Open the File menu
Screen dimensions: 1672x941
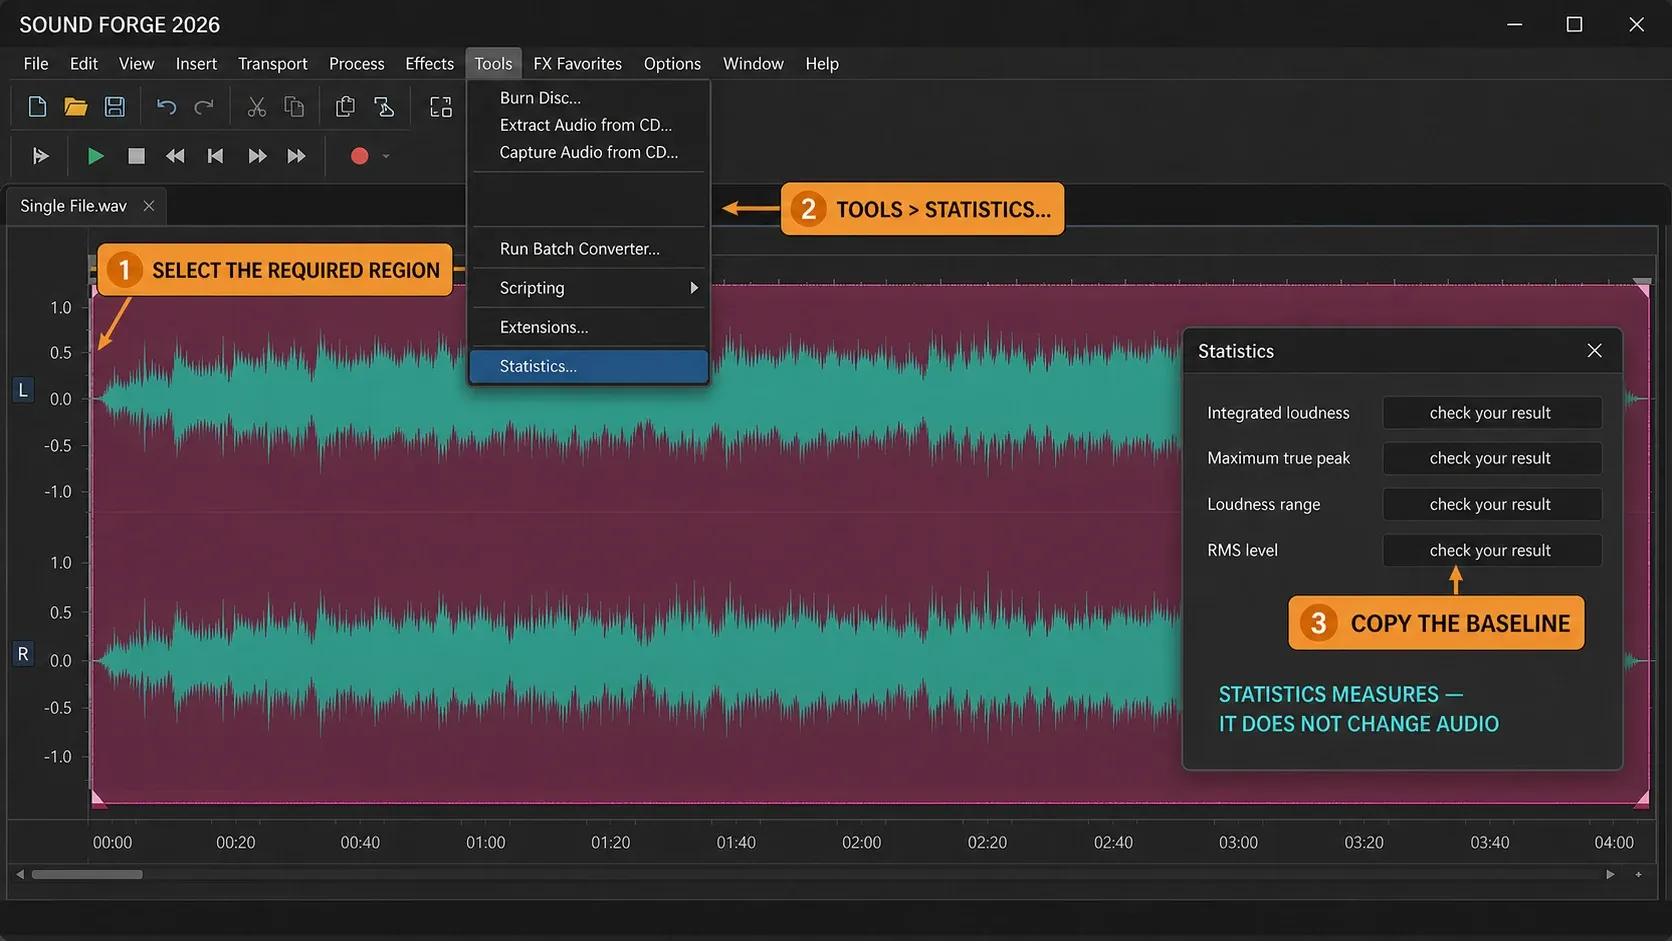pyautogui.click(x=36, y=63)
